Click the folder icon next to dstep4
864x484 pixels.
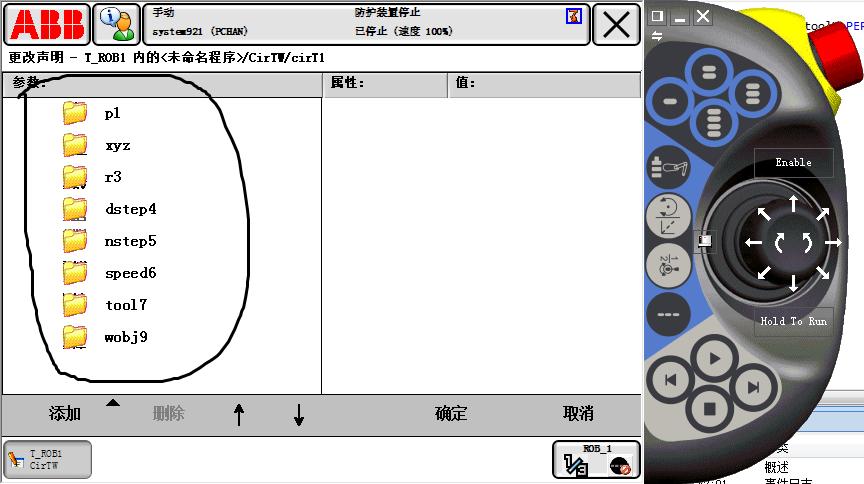point(74,209)
